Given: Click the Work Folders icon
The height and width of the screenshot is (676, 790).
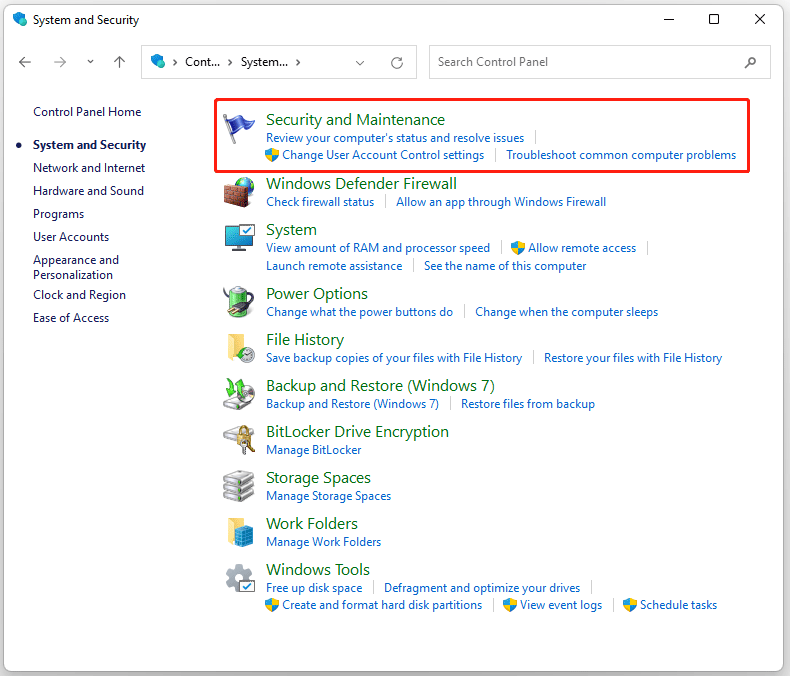Looking at the screenshot, I should [240, 532].
